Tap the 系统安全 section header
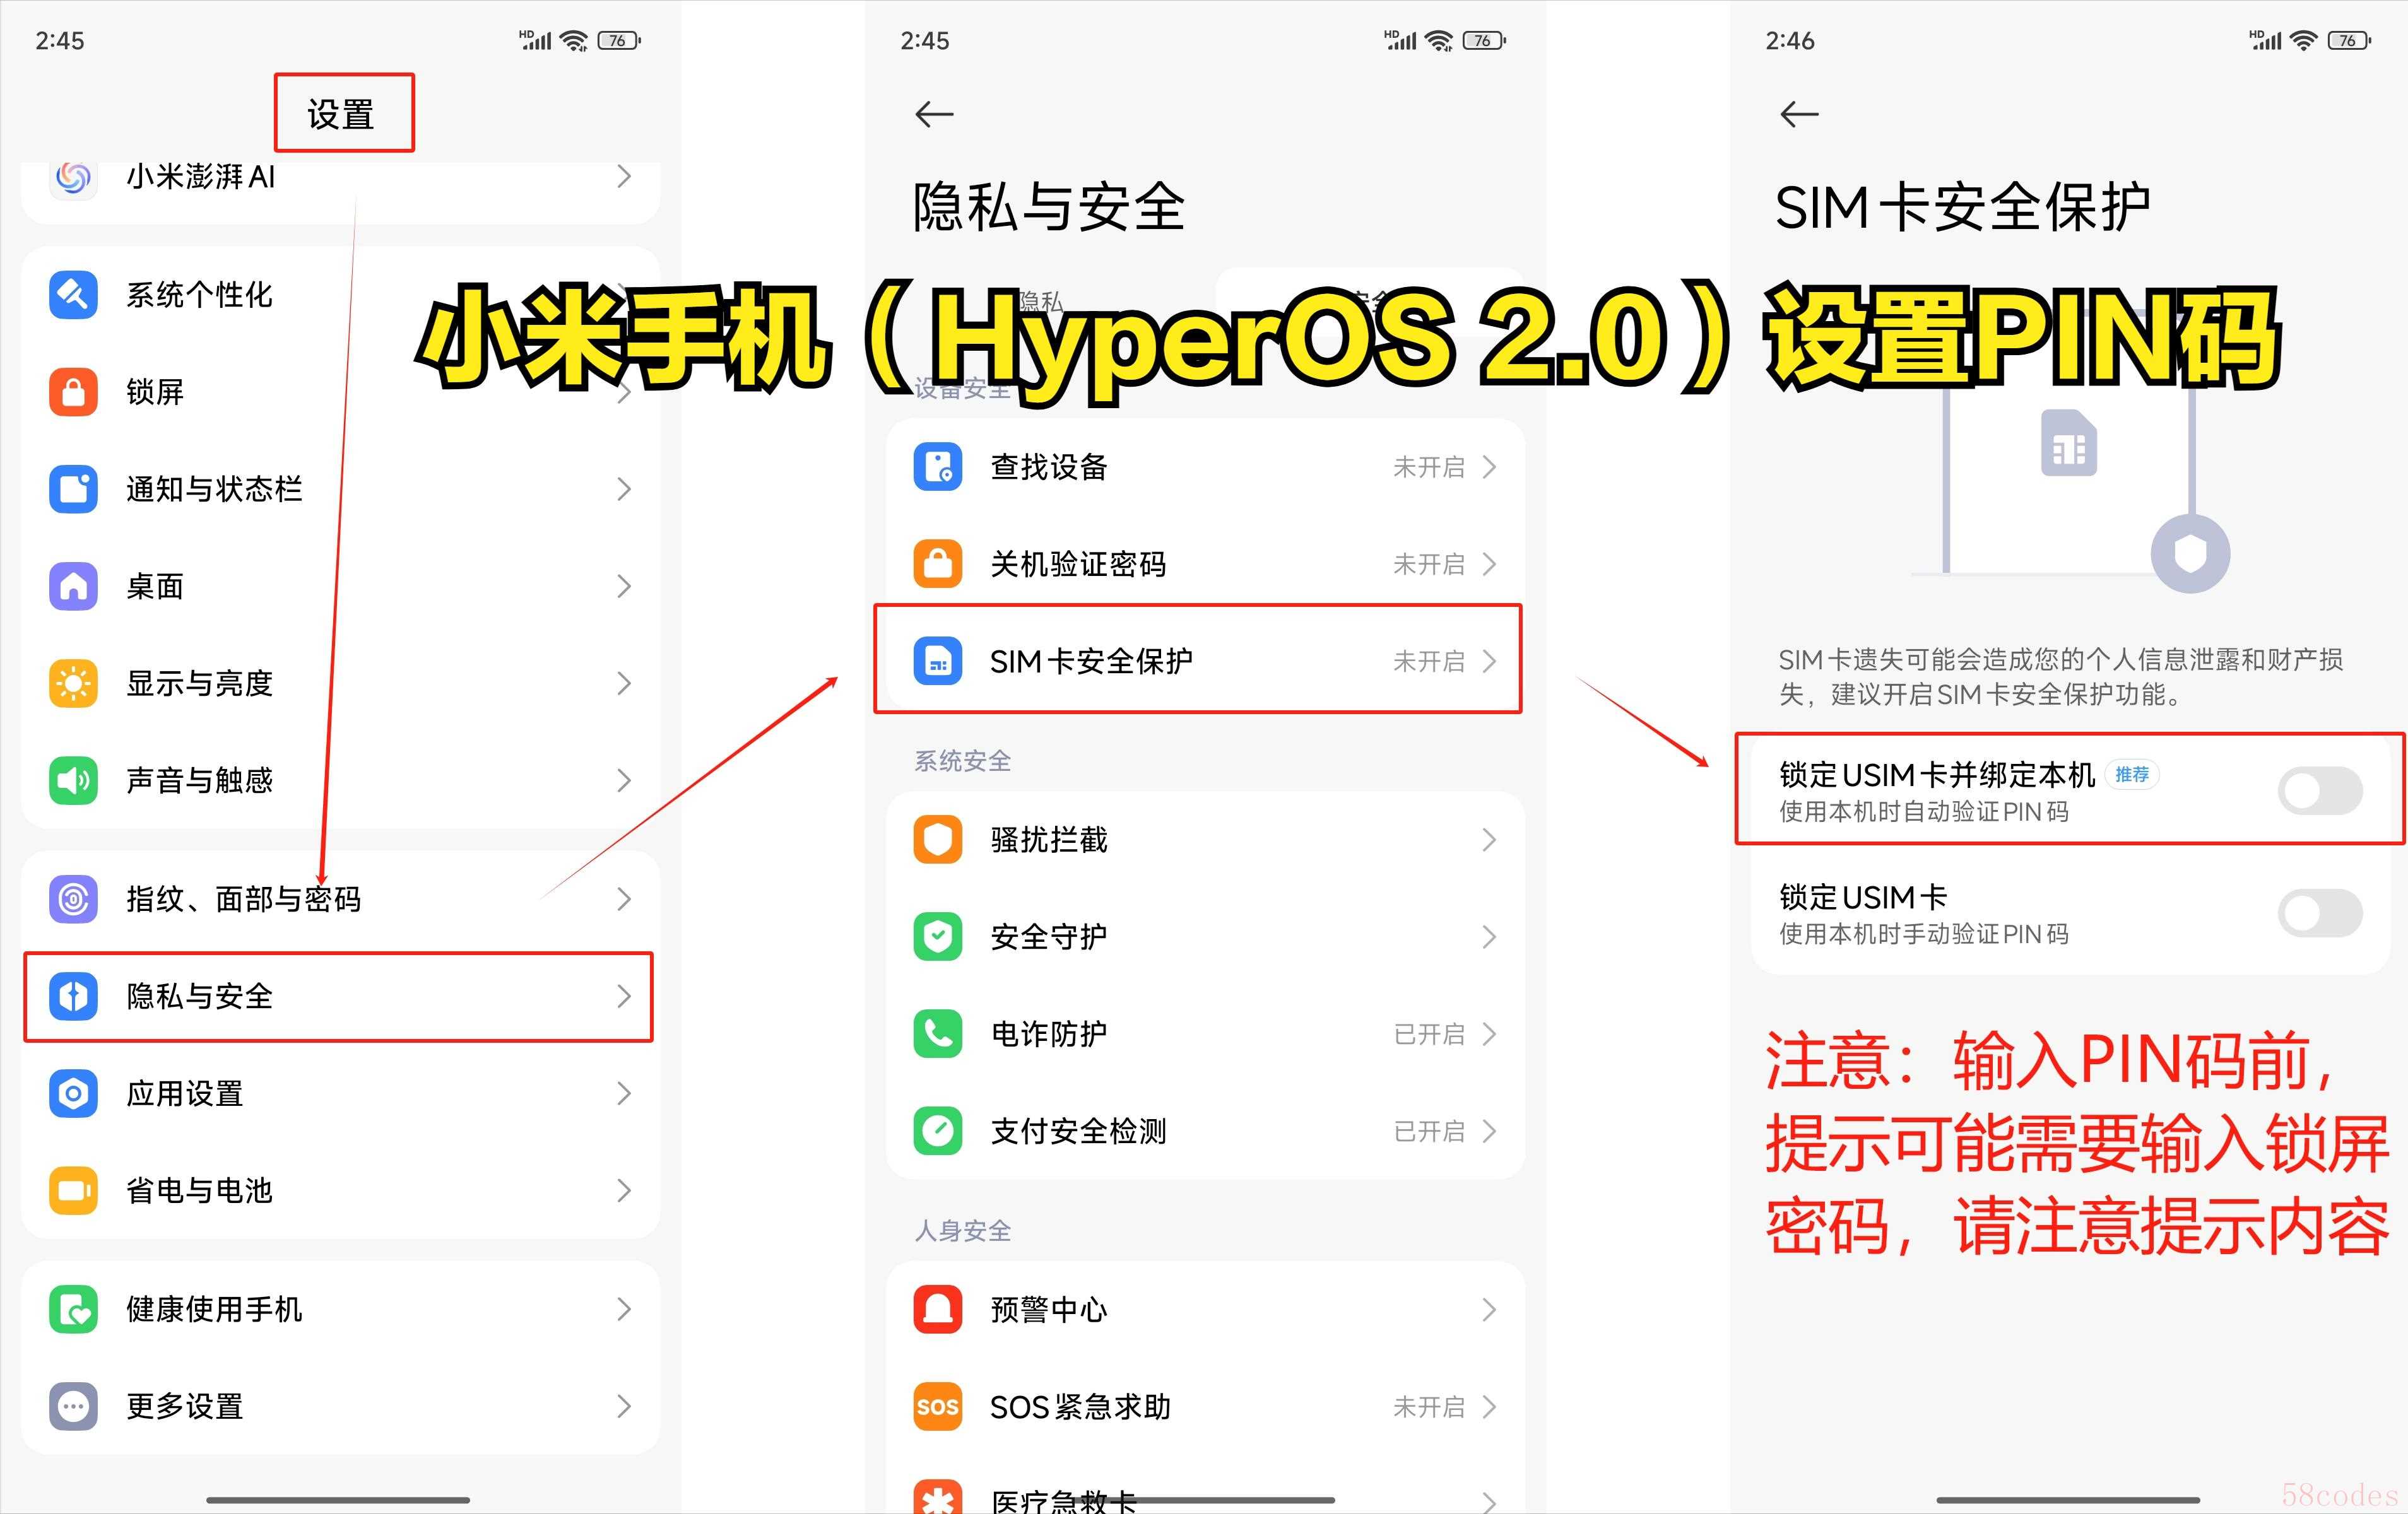The image size is (2408, 1514). click(962, 761)
